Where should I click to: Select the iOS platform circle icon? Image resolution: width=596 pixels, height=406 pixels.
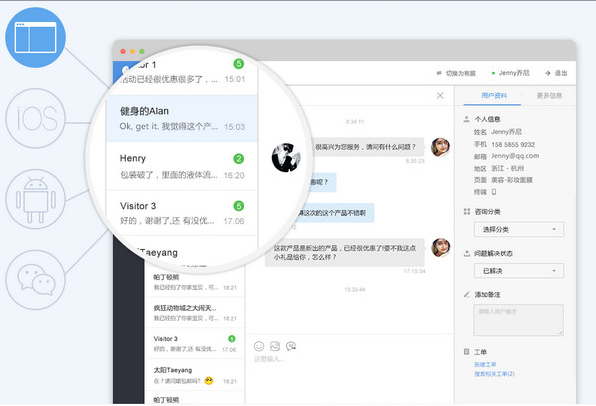pos(35,118)
